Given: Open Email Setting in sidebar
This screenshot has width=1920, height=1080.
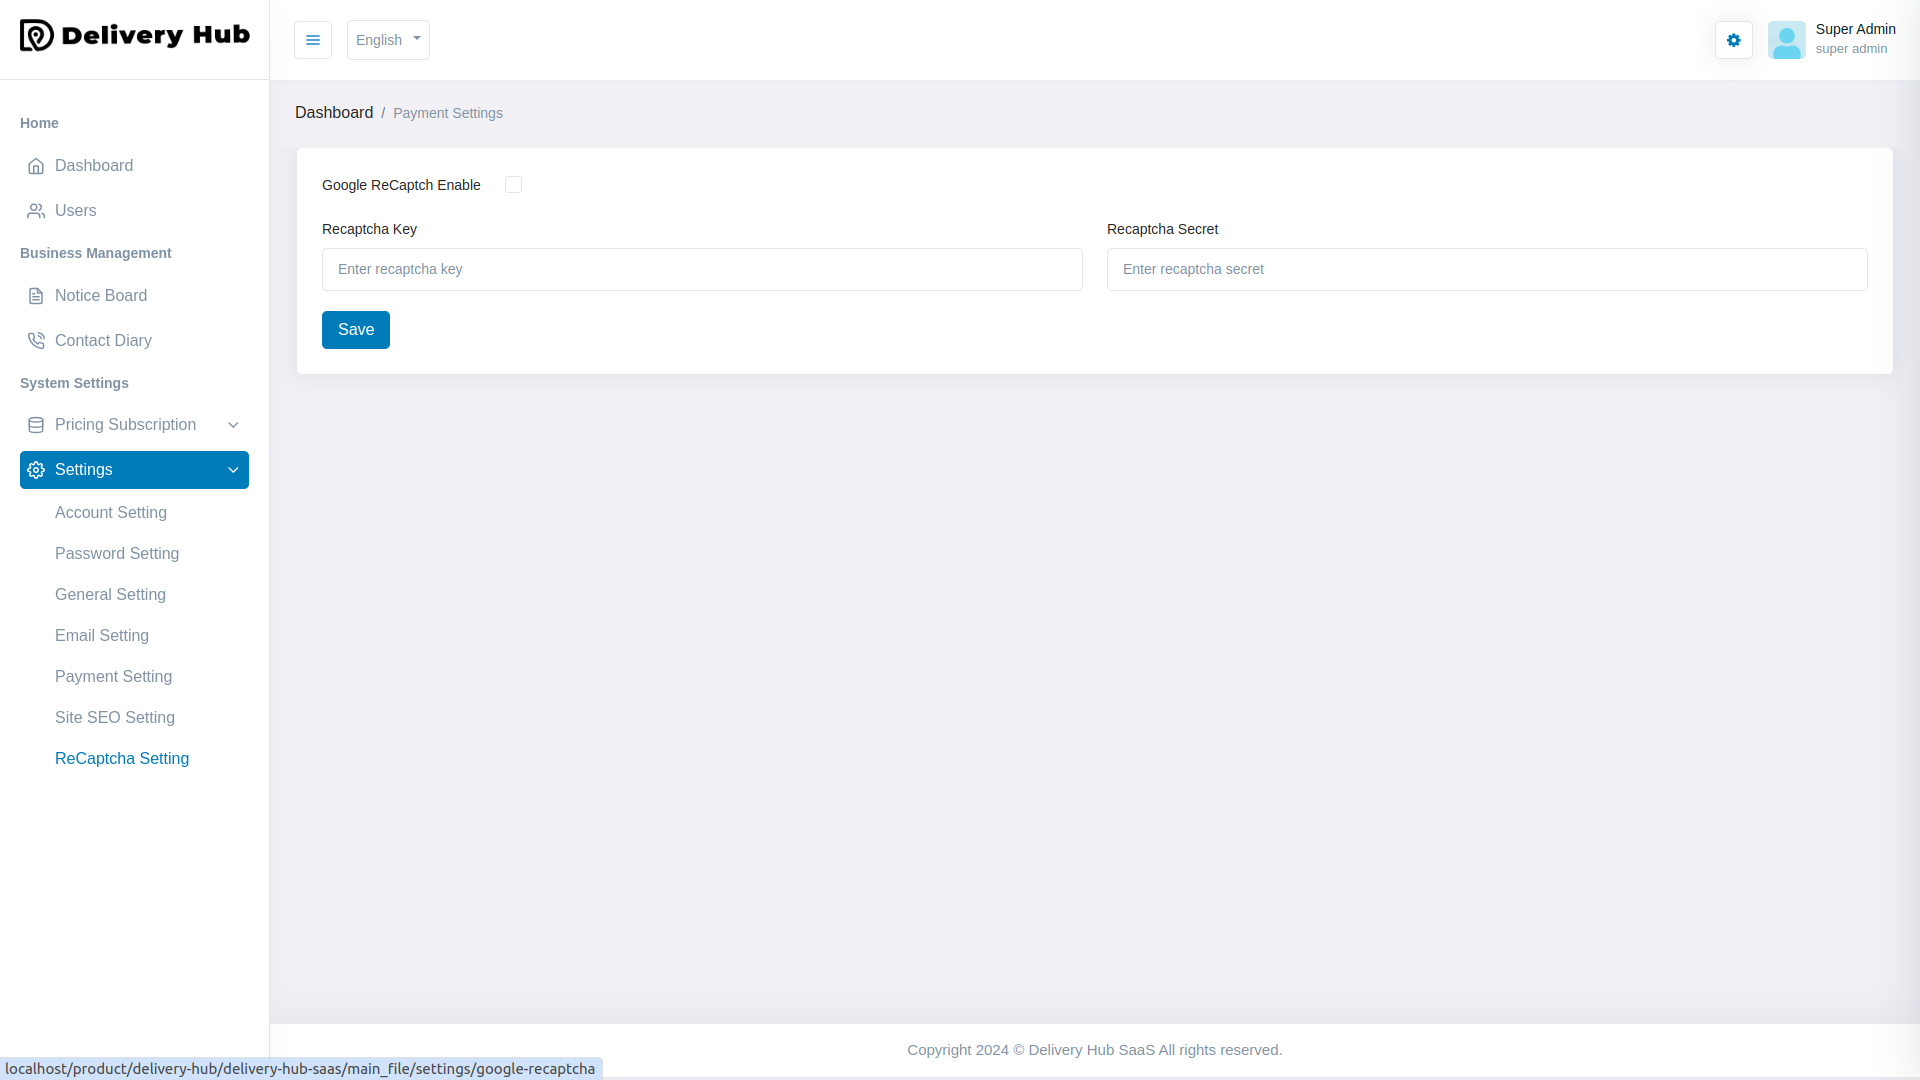Looking at the screenshot, I should coord(101,635).
